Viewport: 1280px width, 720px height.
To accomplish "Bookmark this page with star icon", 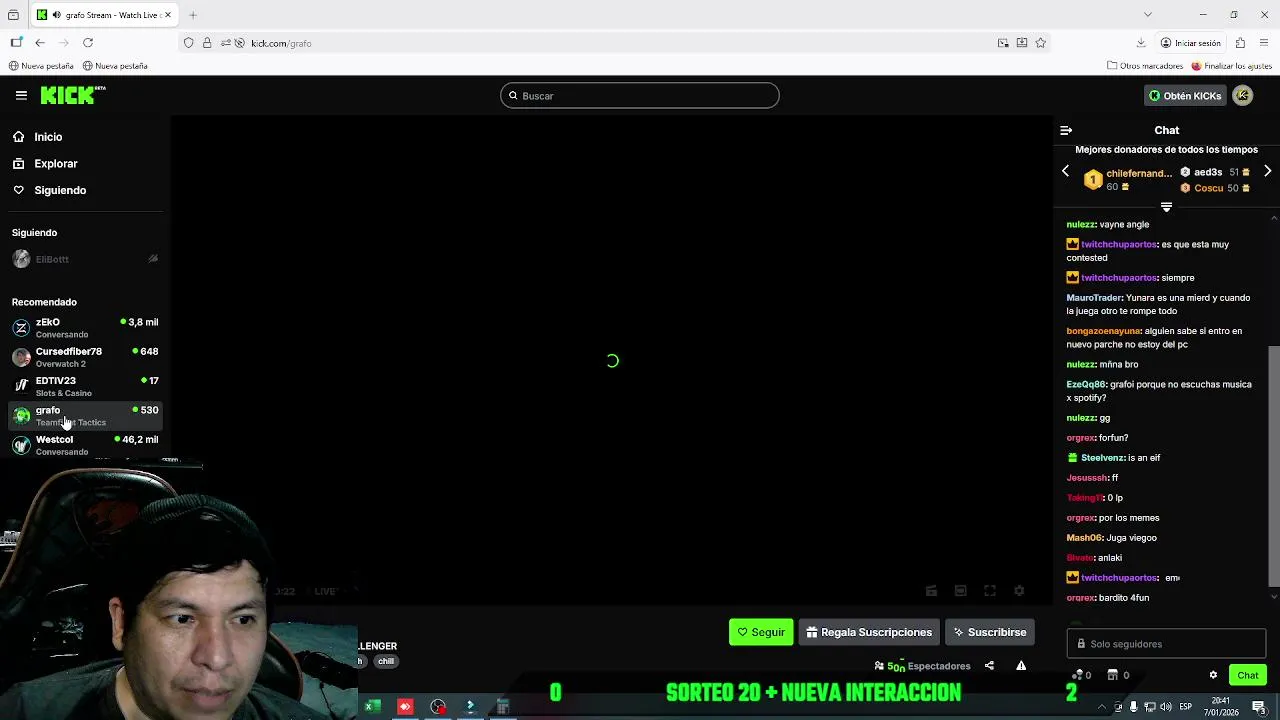I will pyautogui.click(x=1040, y=43).
